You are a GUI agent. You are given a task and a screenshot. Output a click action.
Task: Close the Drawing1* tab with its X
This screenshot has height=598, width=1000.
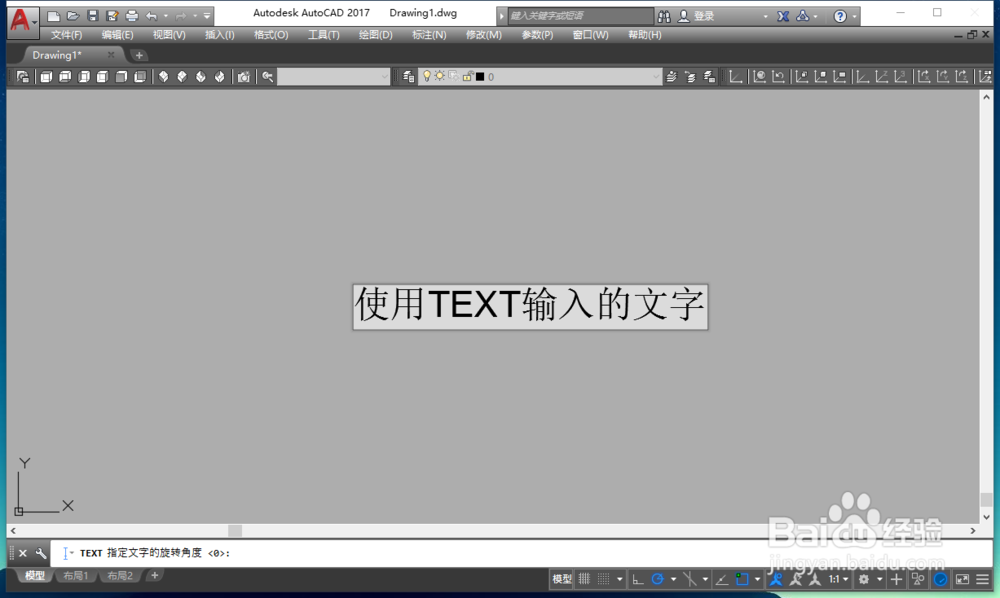tap(111, 55)
